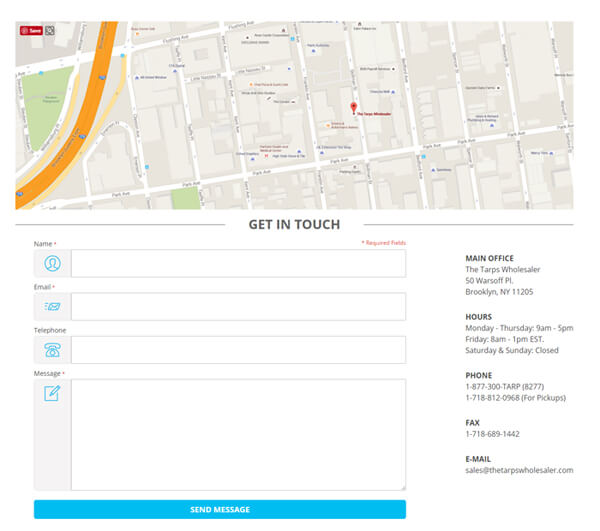Click inside the Message text area
The height and width of the screenshot is (531, 600).
pyautogui.click(x=238, y=434)
